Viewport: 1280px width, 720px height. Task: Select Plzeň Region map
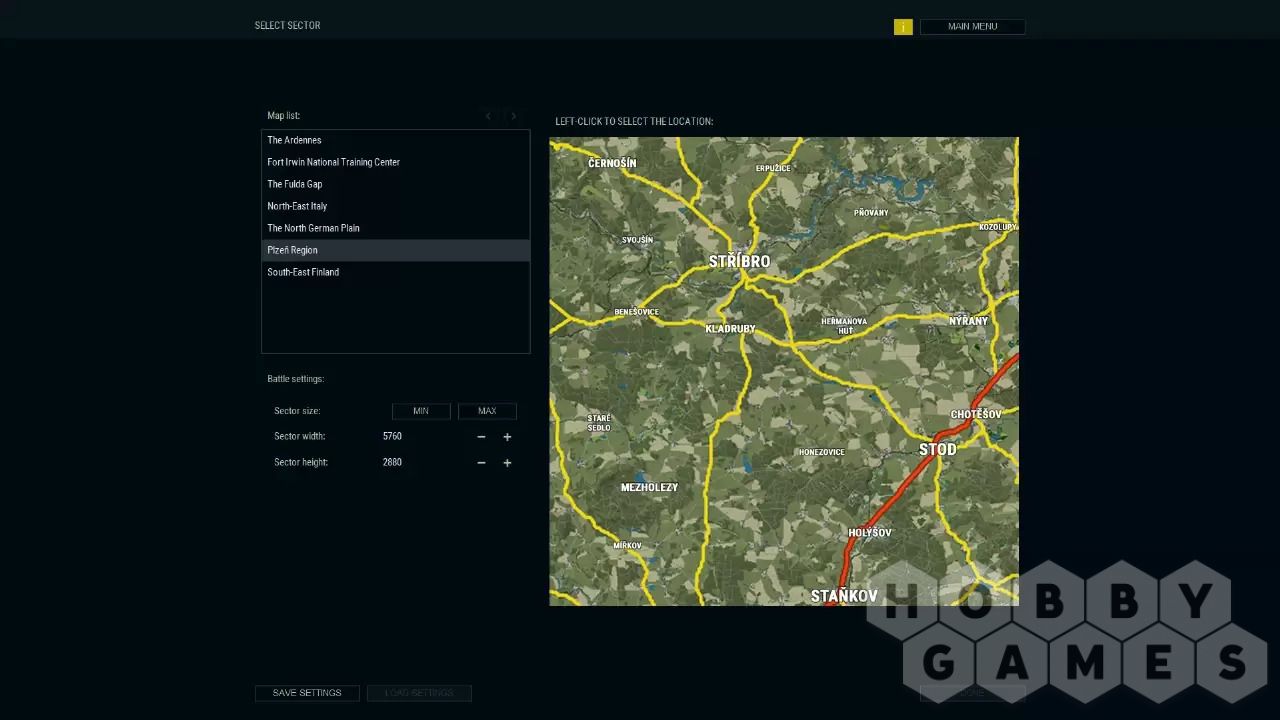[396, 250]
